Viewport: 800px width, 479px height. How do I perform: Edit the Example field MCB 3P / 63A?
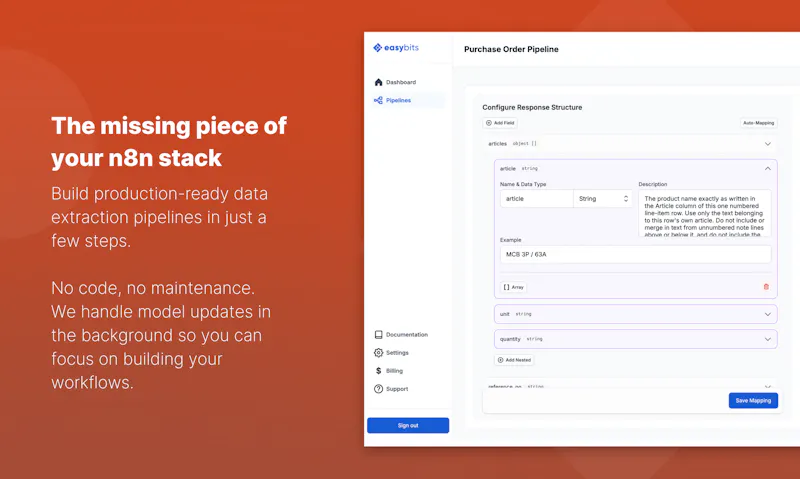pos(635,254)
